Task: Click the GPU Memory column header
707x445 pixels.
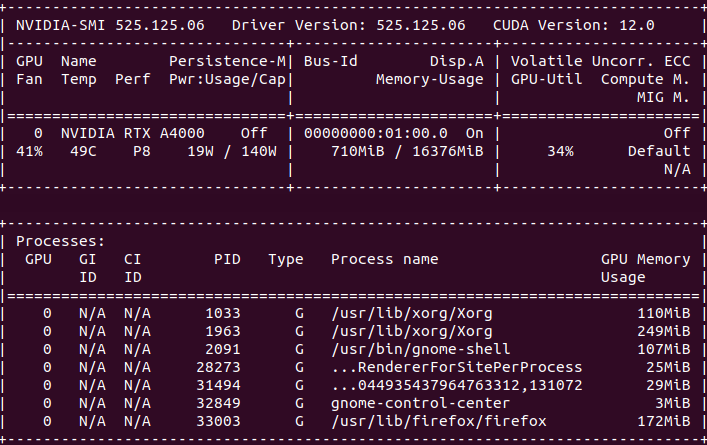Action: click(646, 259)
